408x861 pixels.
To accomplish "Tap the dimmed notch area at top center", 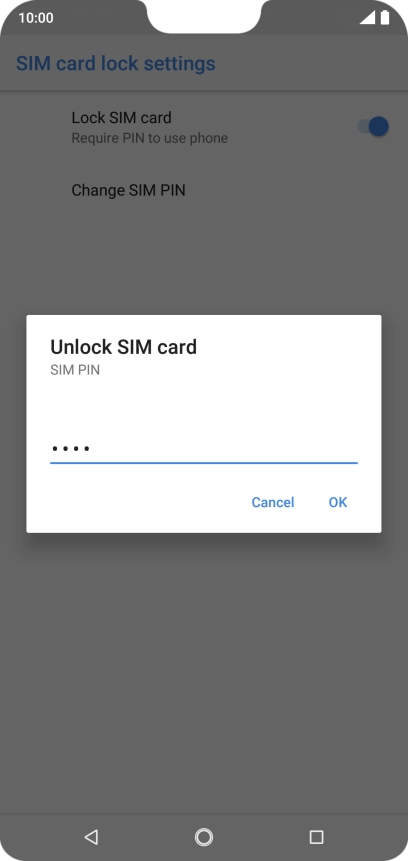I will 204,15.
